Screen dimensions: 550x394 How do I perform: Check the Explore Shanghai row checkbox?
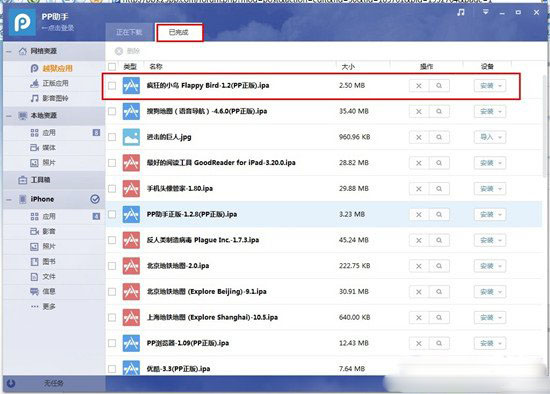(x=112, y=318)
